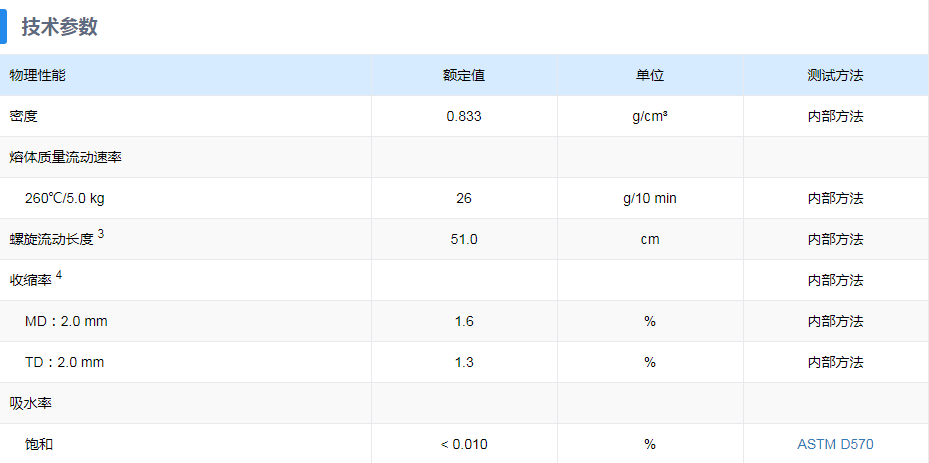Viewport: 929px width, 463px height.
Task: Select the MD：2.0 mm shrinkage row
Action: click(x=464, y=321)
